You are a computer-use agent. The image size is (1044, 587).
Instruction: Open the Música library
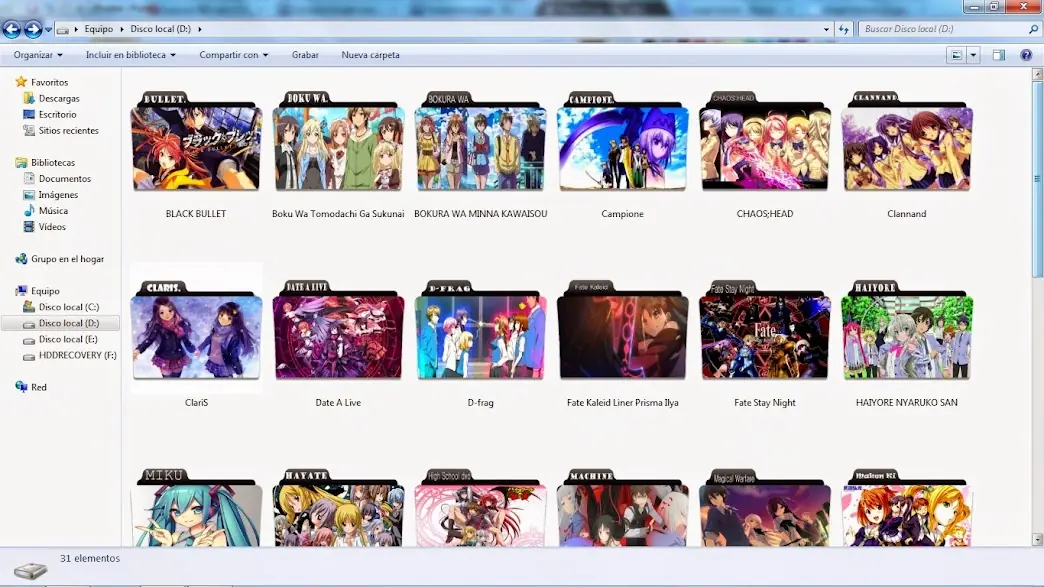tap(53, 211)
